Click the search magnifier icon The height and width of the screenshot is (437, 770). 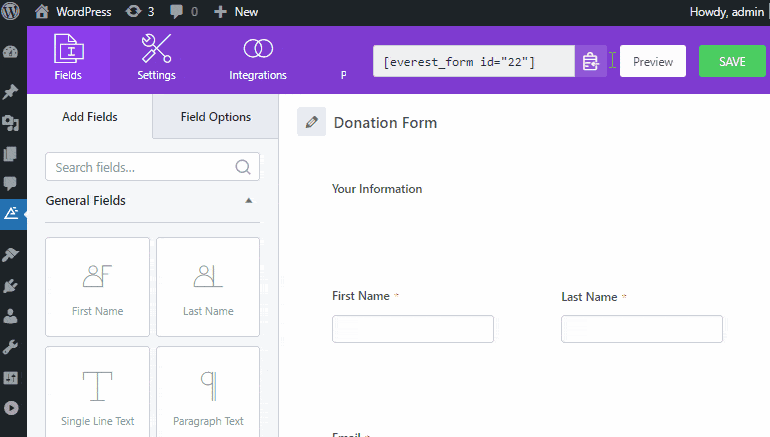click(243, 167)
